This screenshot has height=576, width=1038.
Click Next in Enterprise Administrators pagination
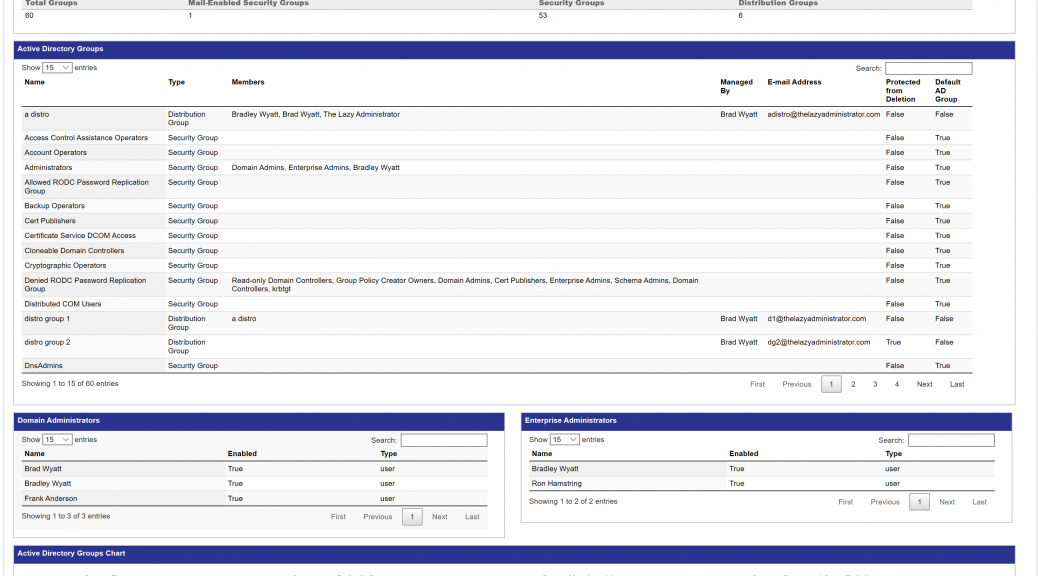pyautogui.click(x=947, y=502)
